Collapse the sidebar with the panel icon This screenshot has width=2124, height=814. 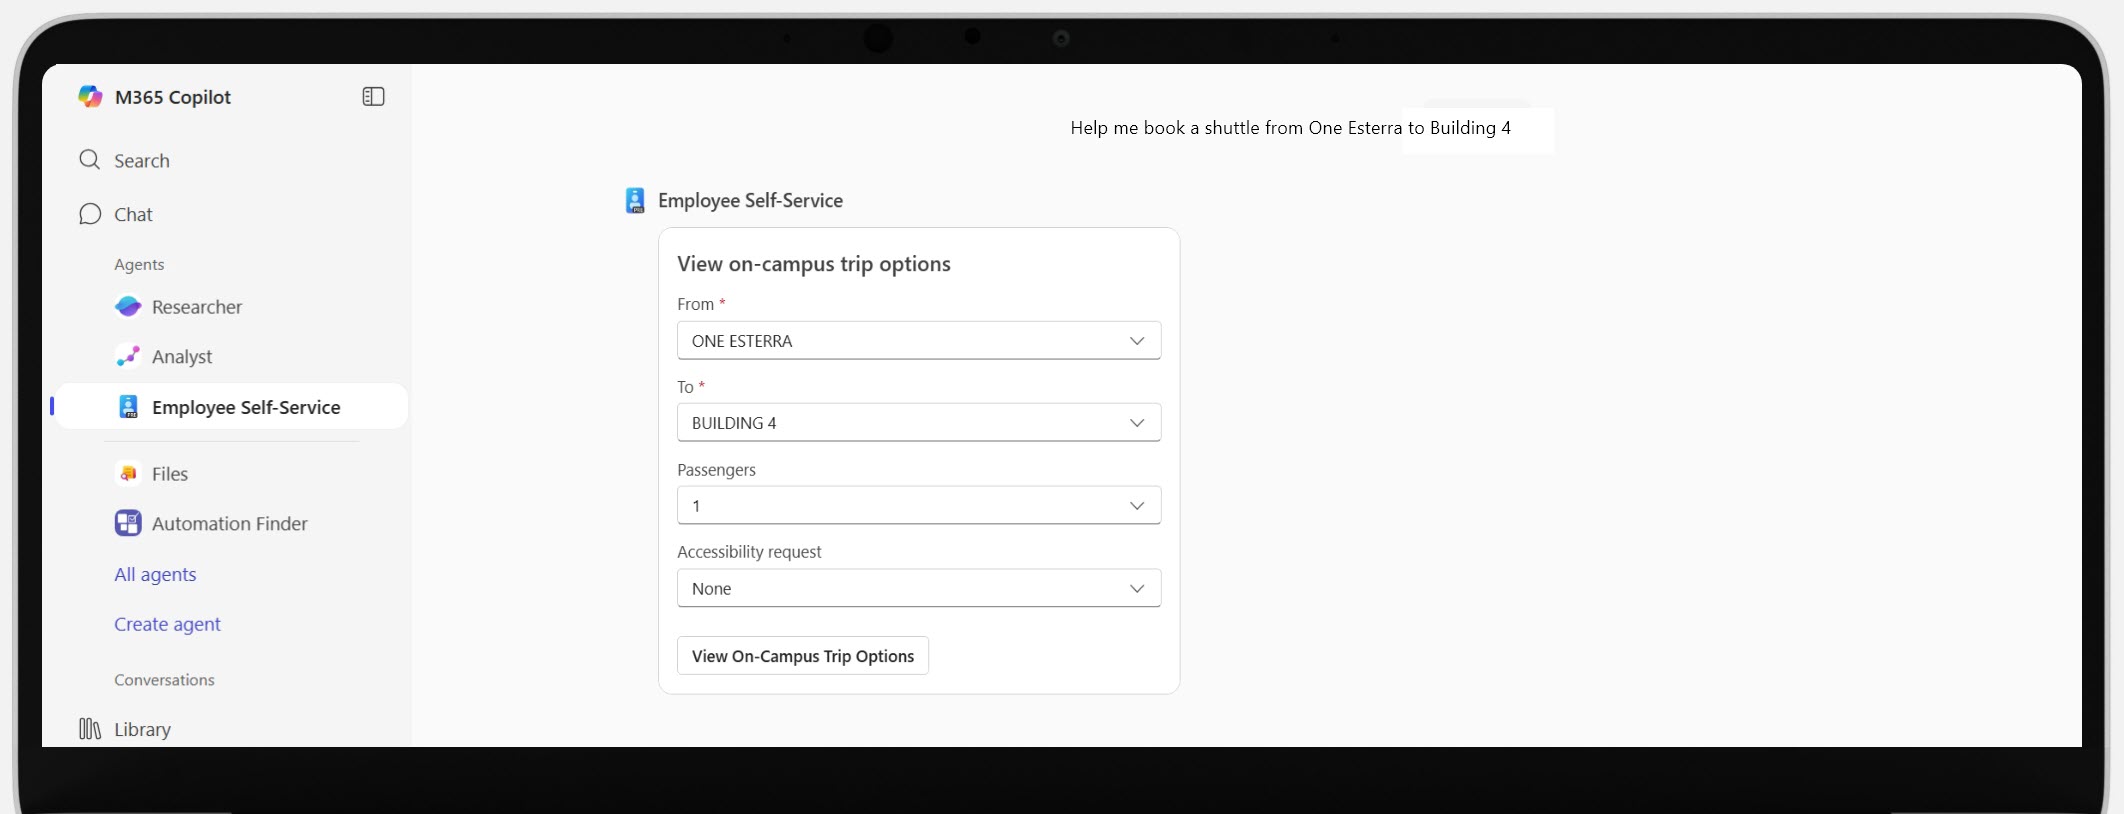[x=373, y=96]
